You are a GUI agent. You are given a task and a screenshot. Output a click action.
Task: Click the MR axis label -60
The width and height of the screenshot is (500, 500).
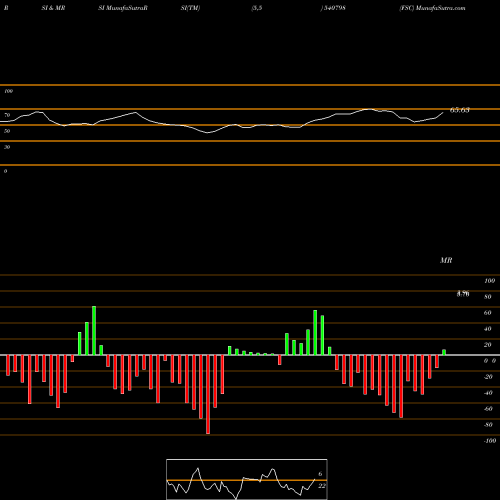click(x=488, y=409)
